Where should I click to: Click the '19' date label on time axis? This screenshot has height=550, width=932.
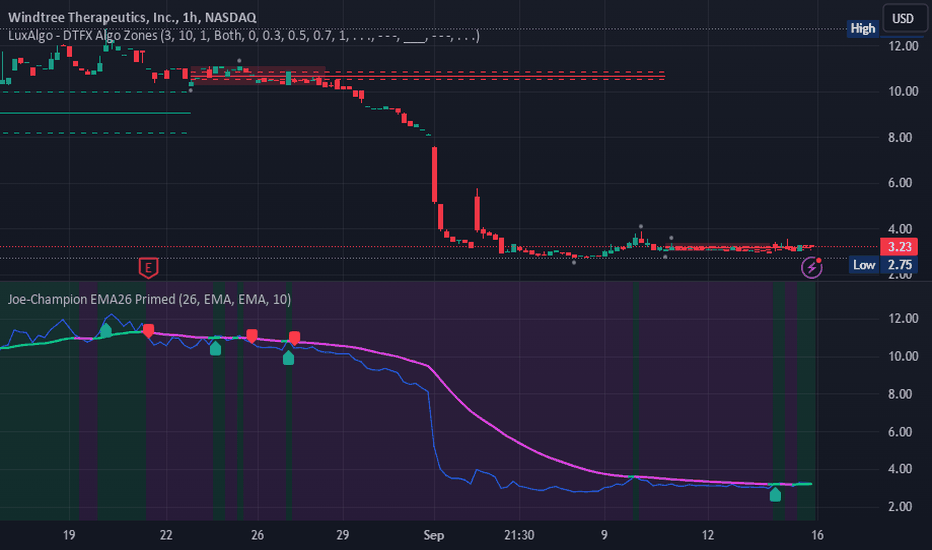(x=69, y=535)
